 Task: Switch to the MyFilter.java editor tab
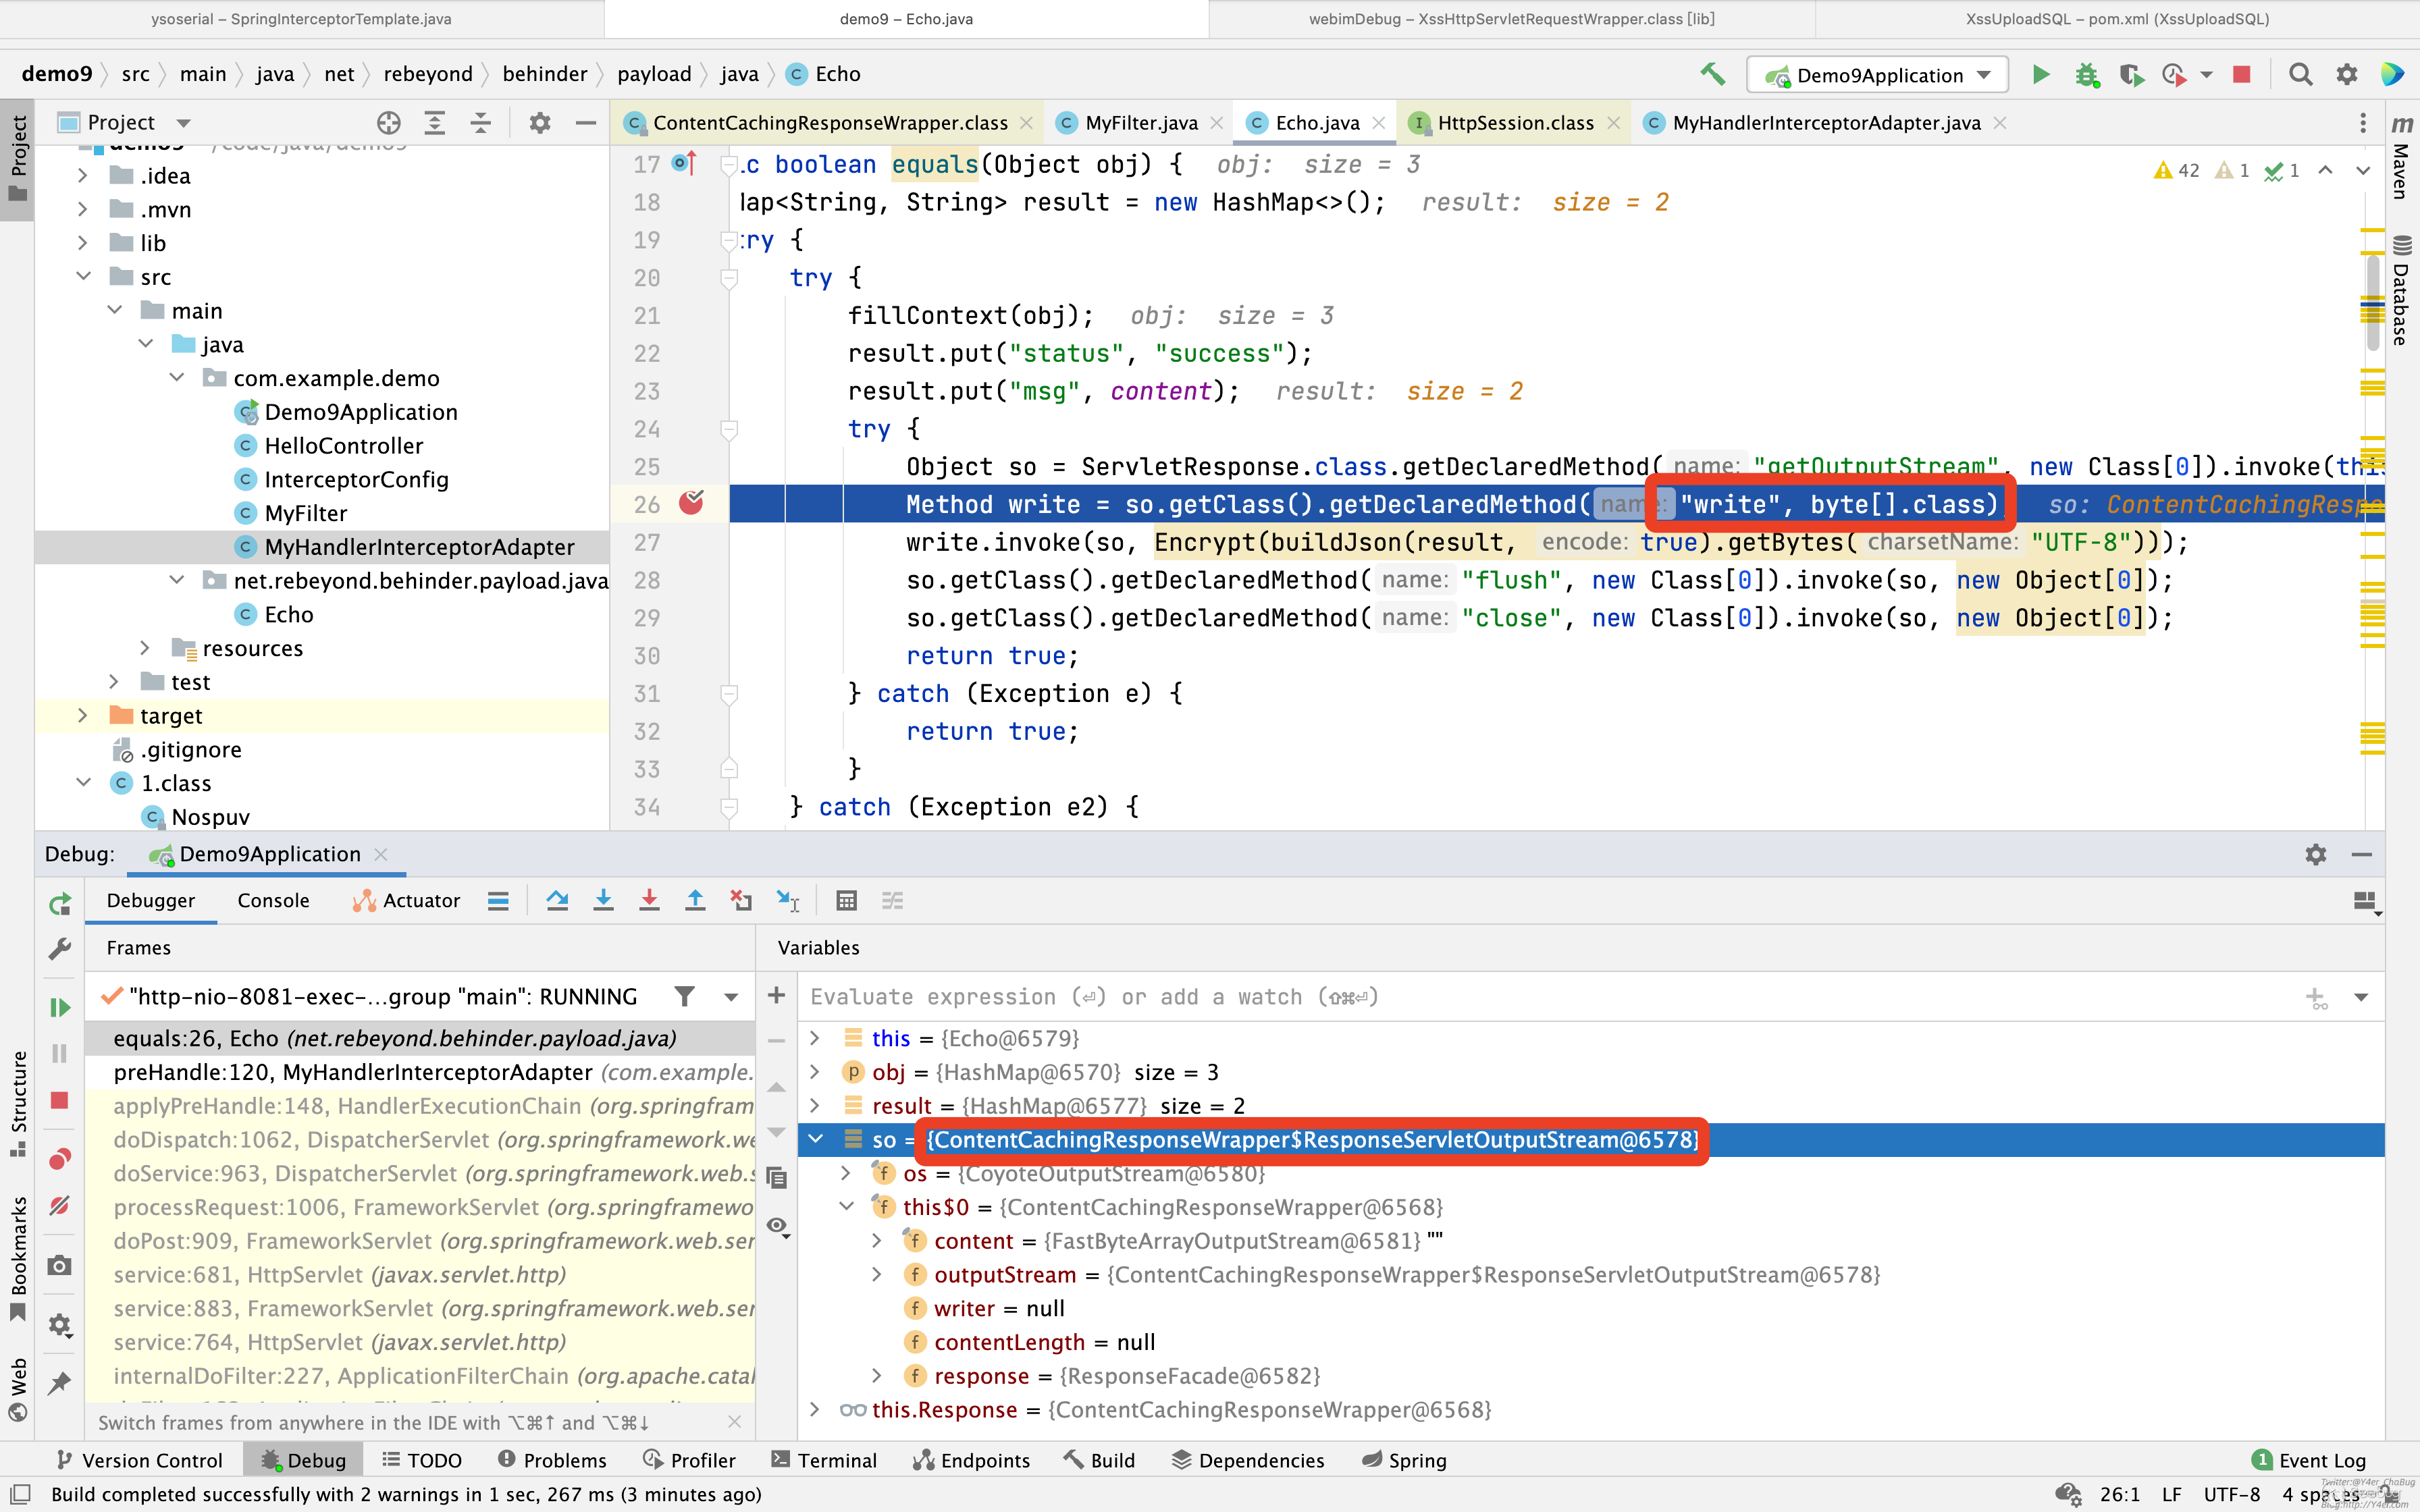[1140, 123]
